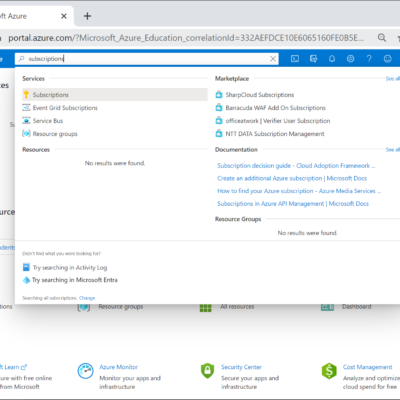Open Subscription decision guide doc link
The height and width of the screenshot is (400, 400).
(296, 166)
